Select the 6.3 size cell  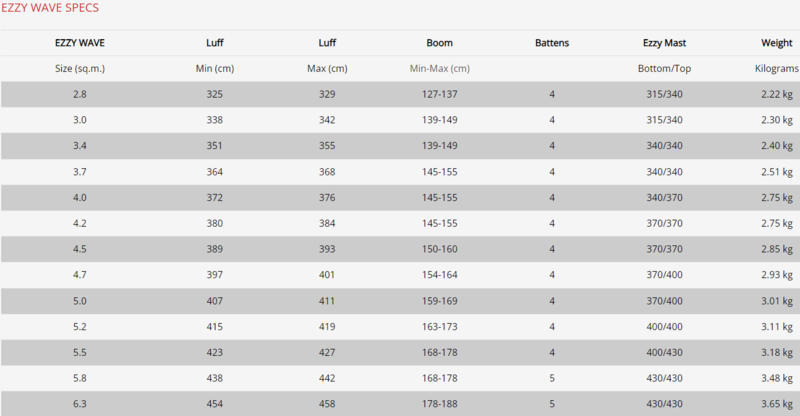click(80, 404)
